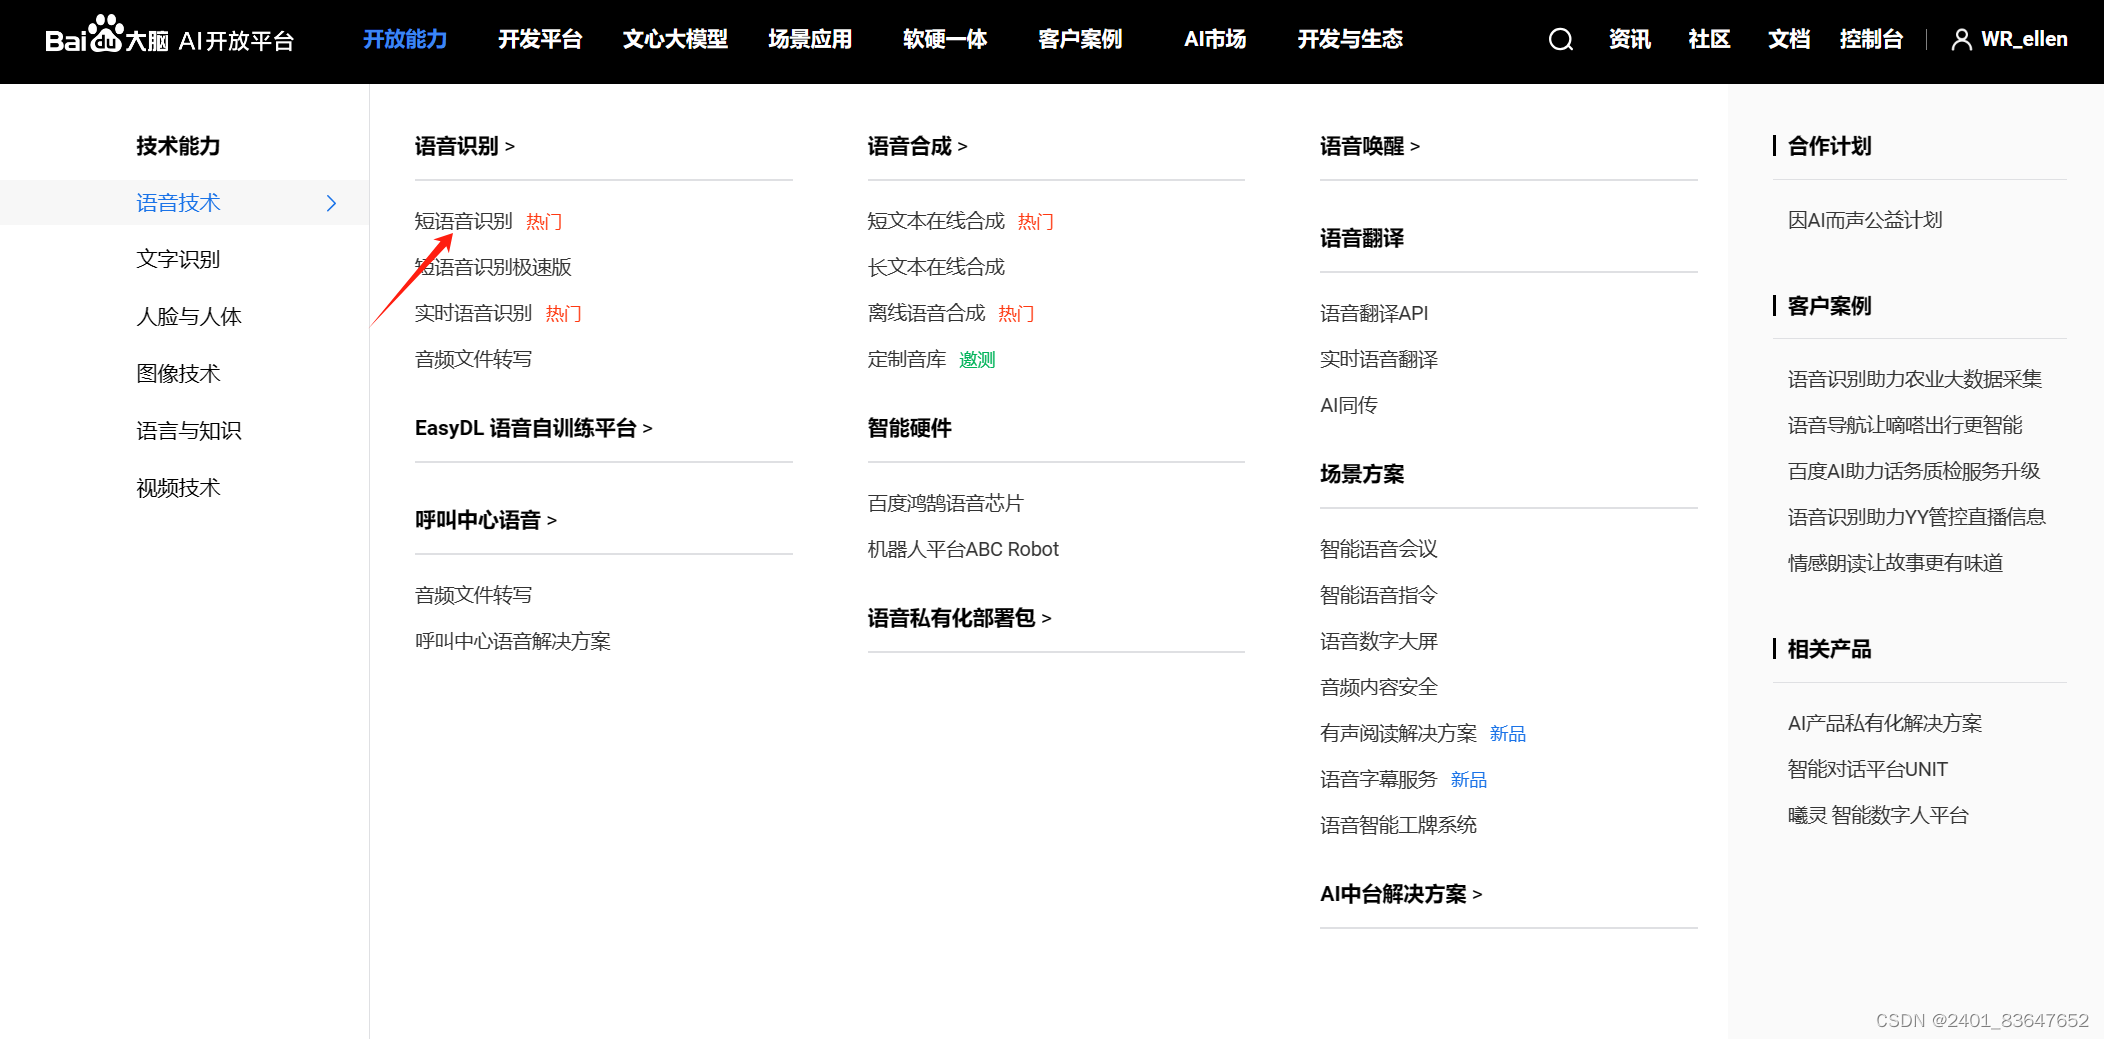Open the 软硬一体 nav menu
This screenshot has height=1039, width=2104.
pos(945,39)
